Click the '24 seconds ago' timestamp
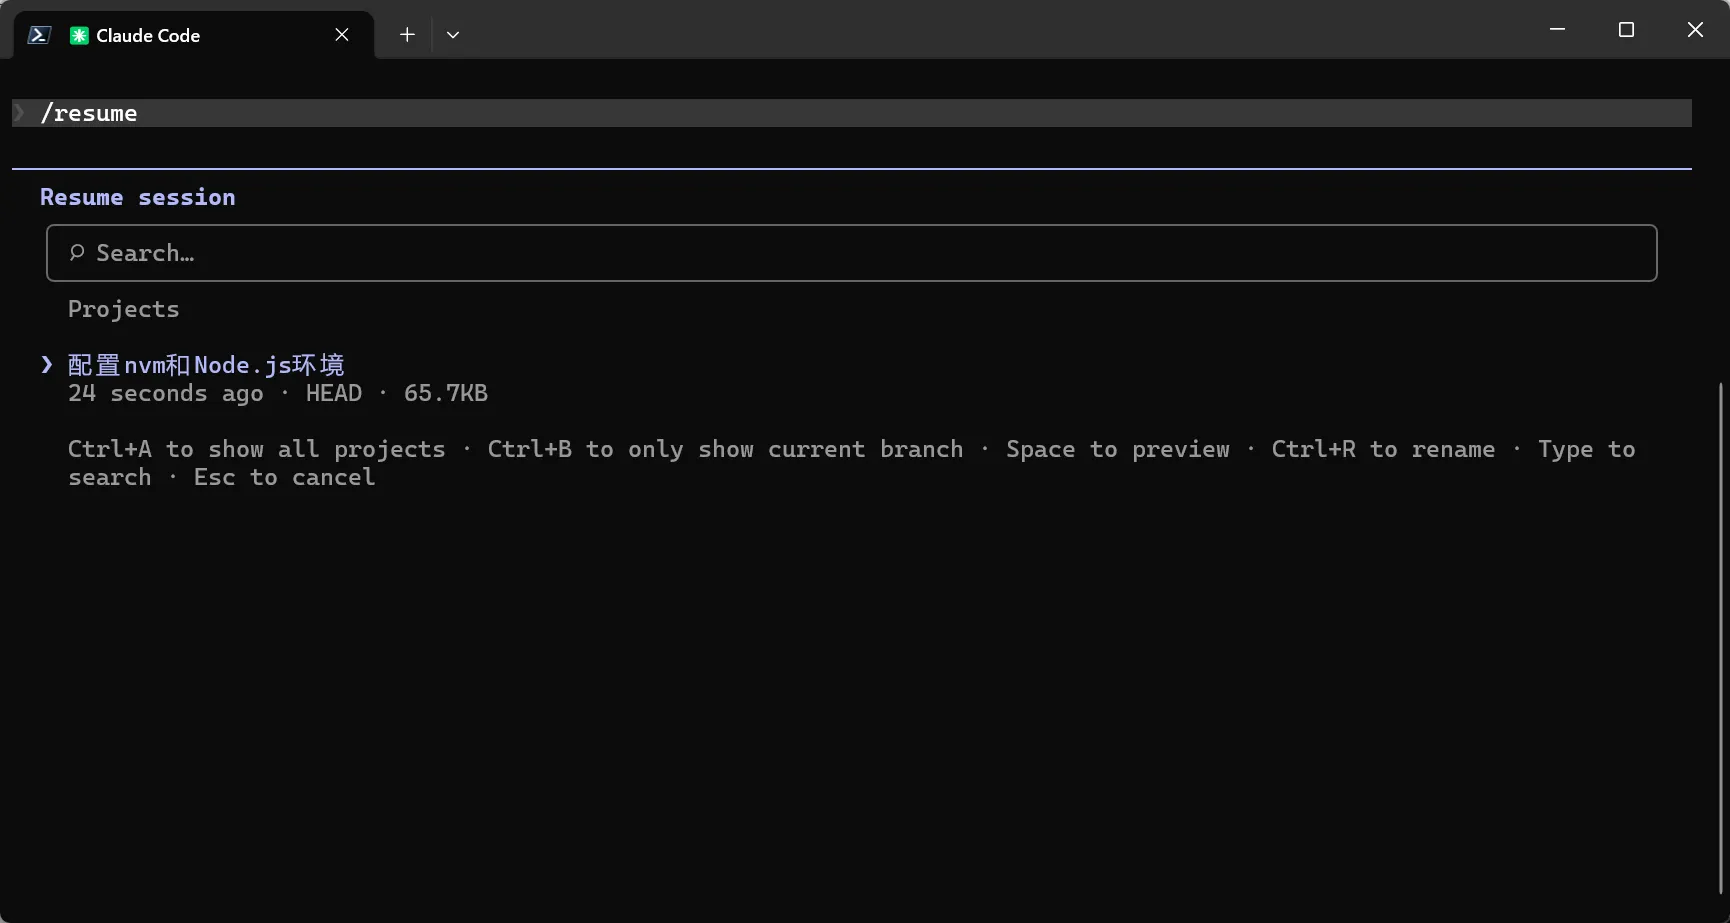The width and height of the screenshot is (1730, 923). pos(166,393)
